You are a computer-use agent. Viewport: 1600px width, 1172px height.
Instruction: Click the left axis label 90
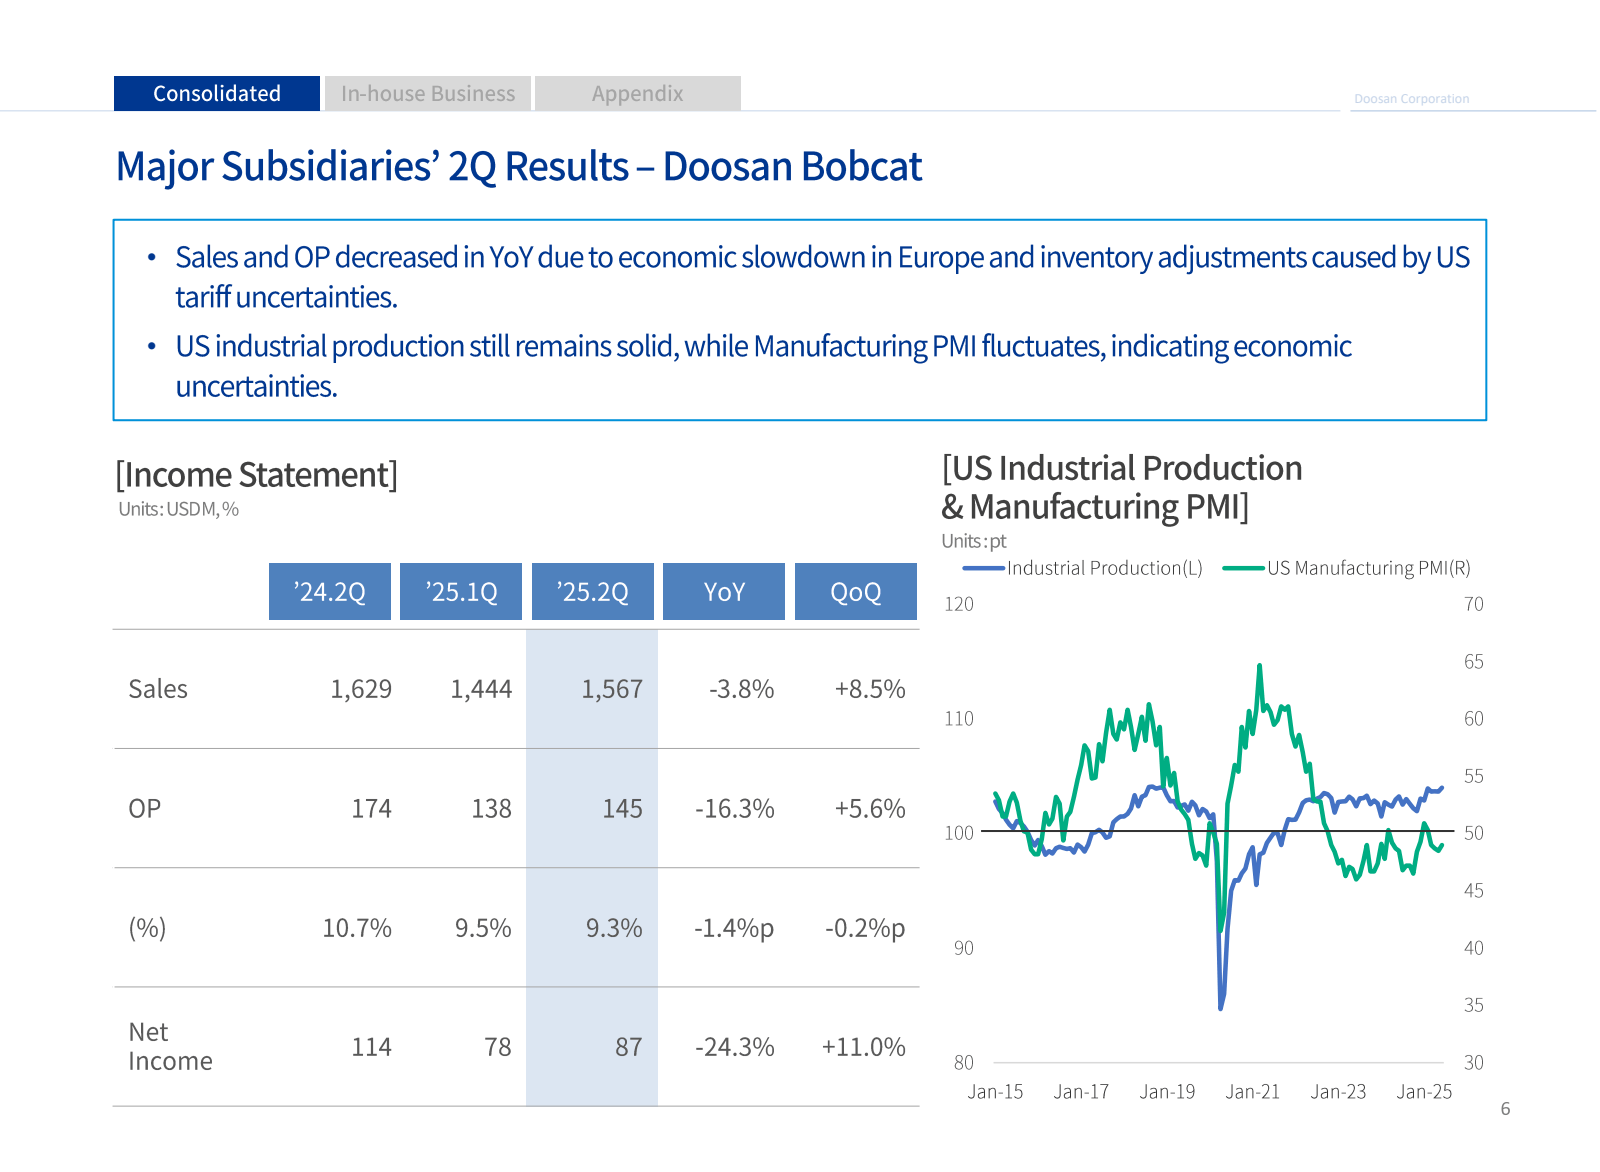coord(963,948)
